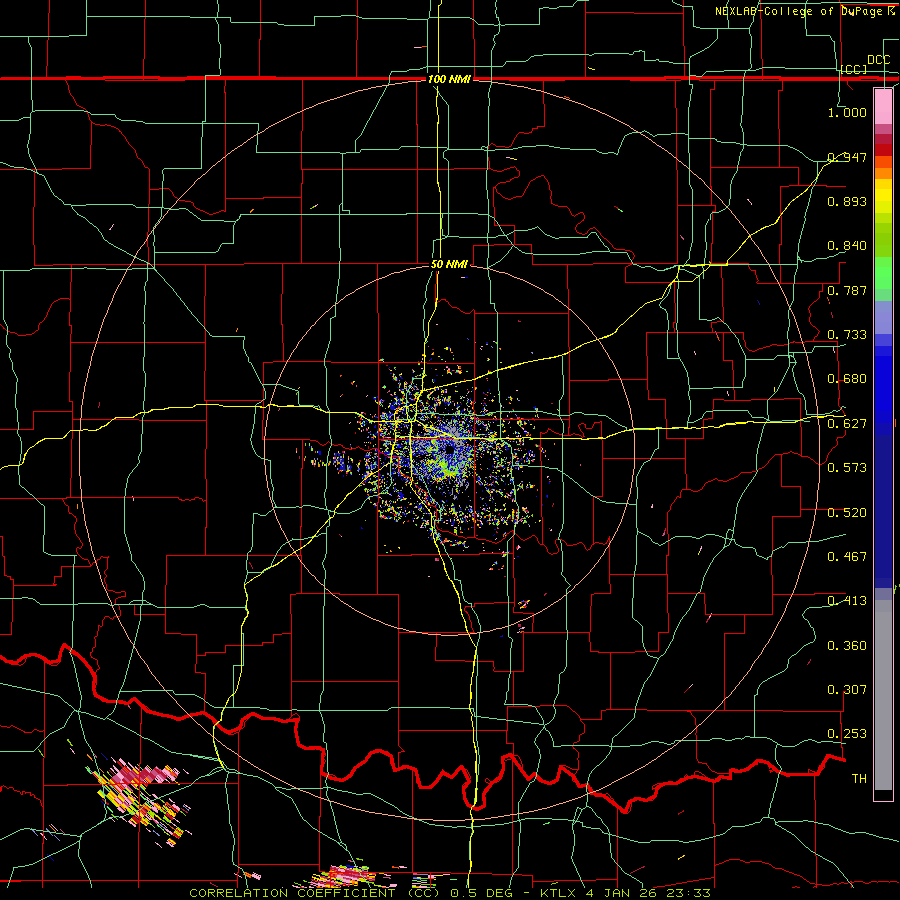The image size is (900, 900).
Task: Select the 0.840 value on the color scale
Action: (x=847, y=246)
